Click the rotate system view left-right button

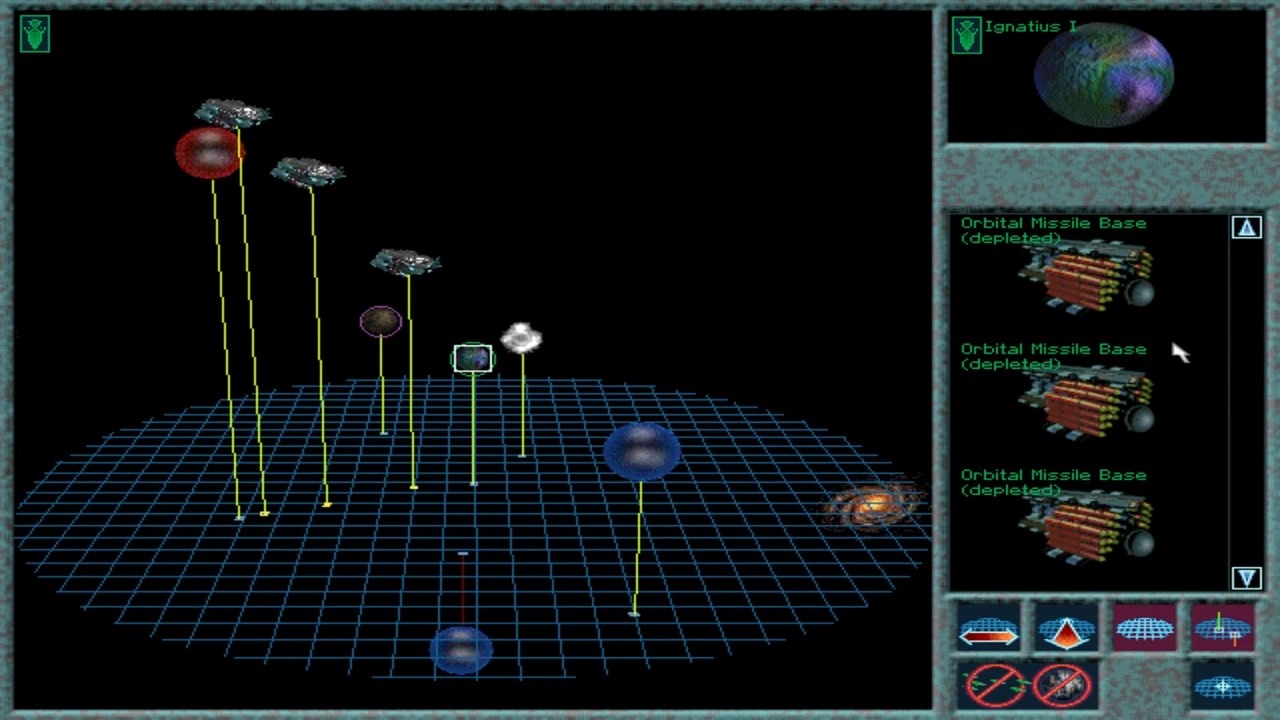[x=988, y=628]
